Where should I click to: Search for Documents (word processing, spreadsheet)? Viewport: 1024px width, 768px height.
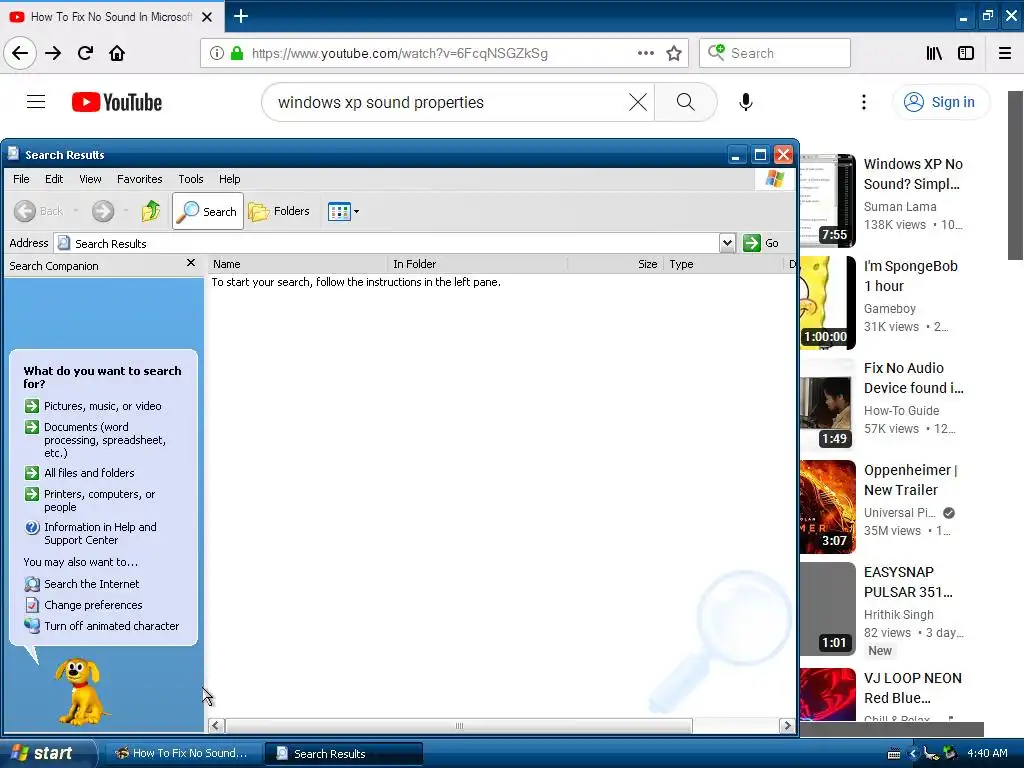pos(104,440)
